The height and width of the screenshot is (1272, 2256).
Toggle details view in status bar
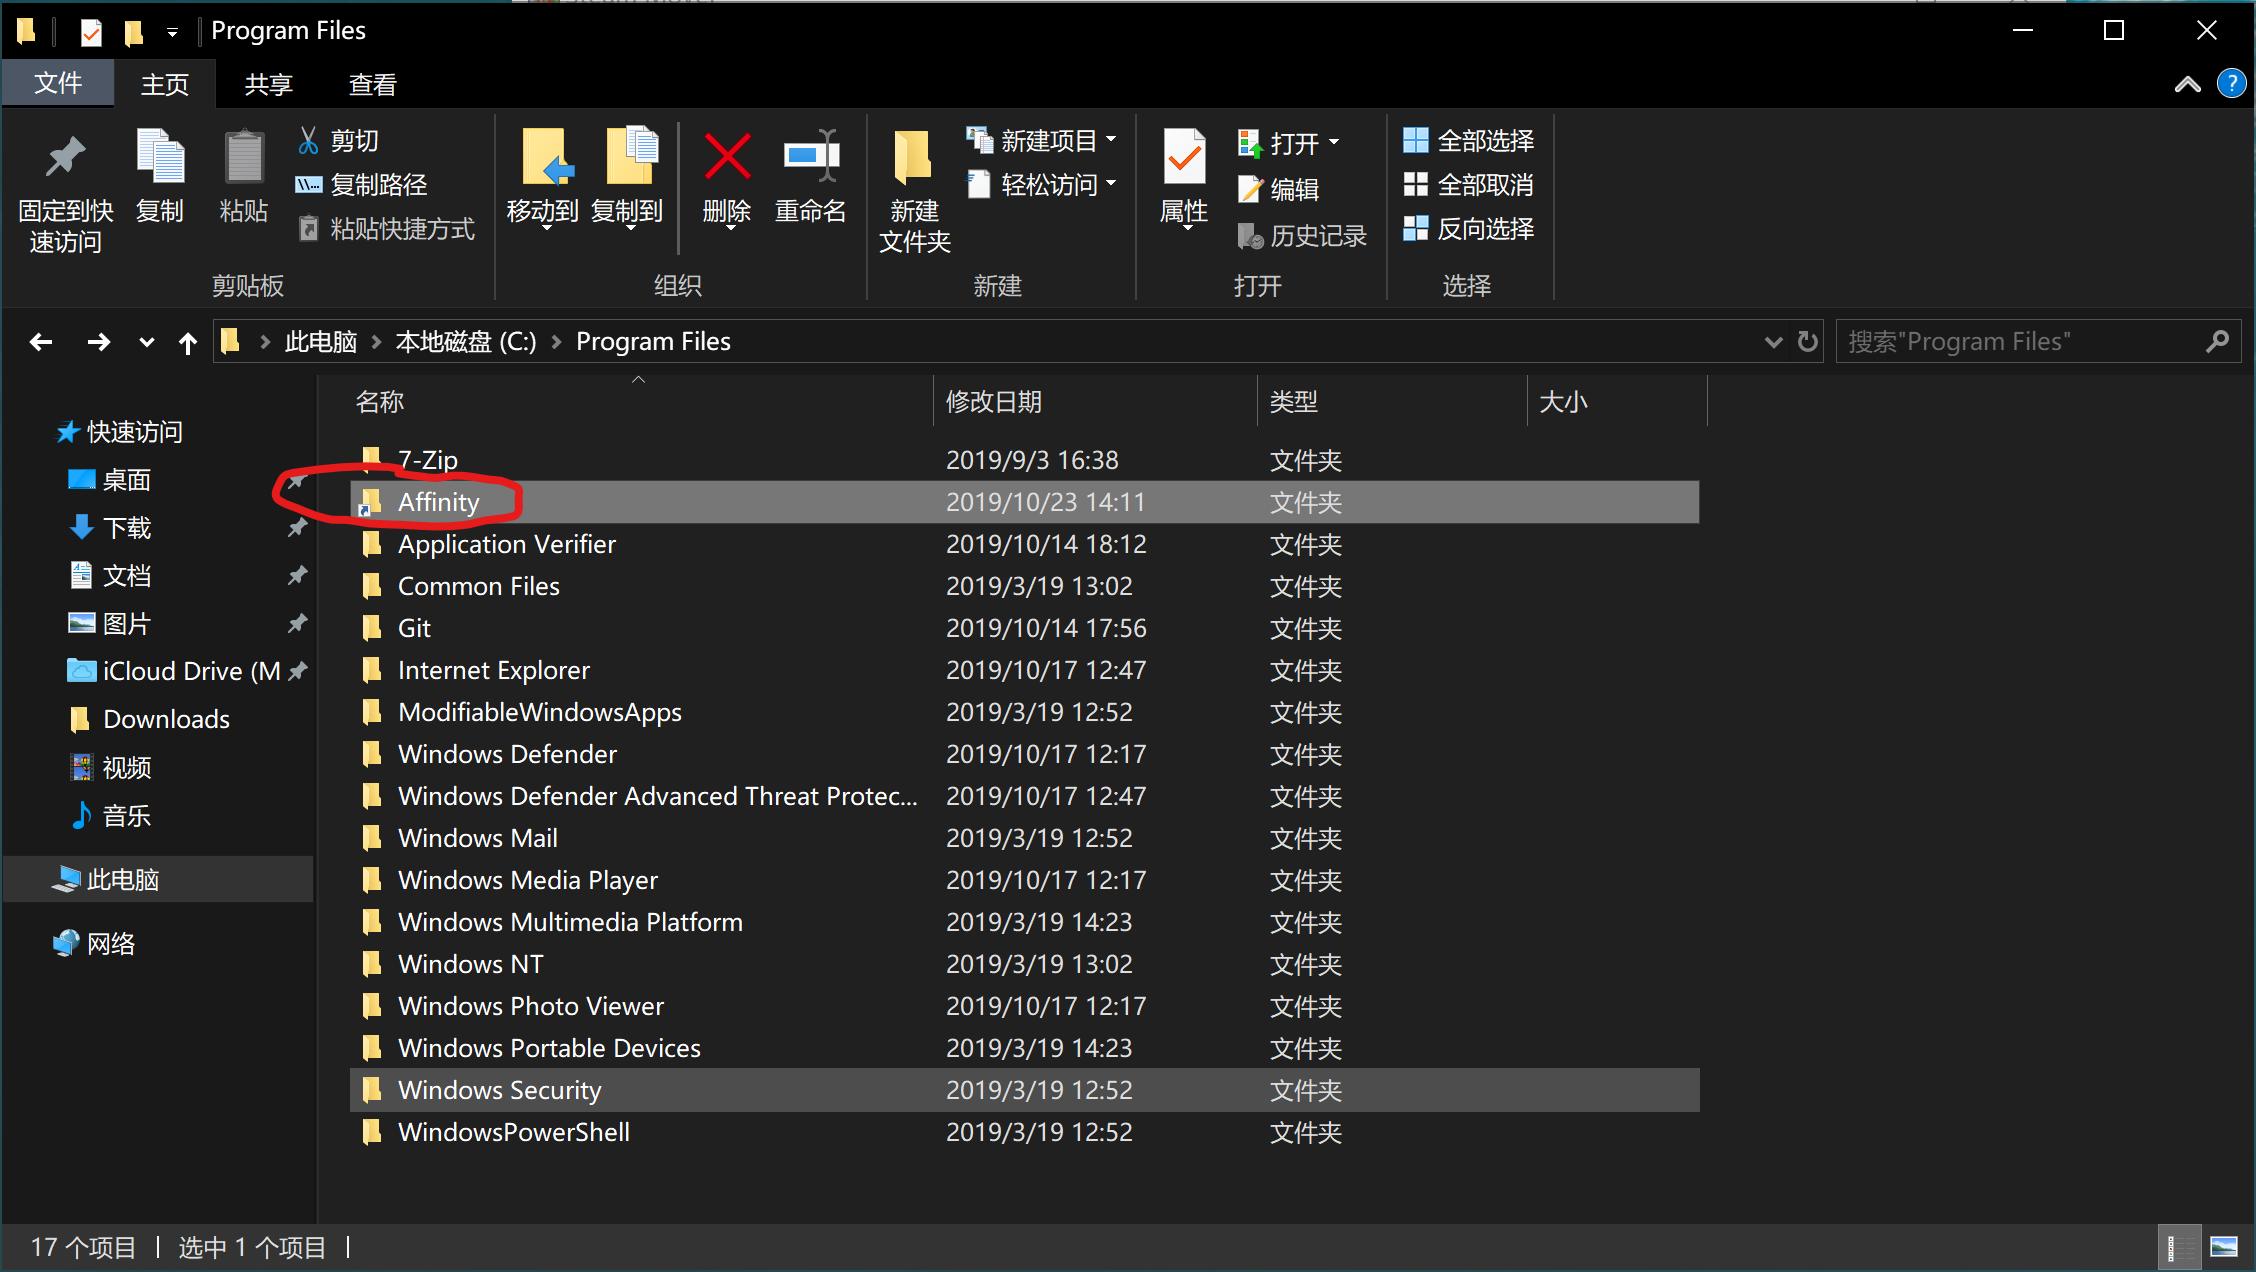coord(2178,1247)
